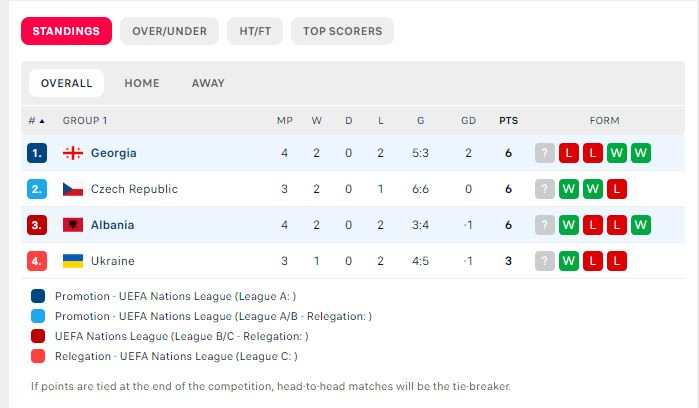Viewport: 699px width, 408px height.
Task: Open the HT/FT view
Action: pyautogui.click(x=254, y=31)
